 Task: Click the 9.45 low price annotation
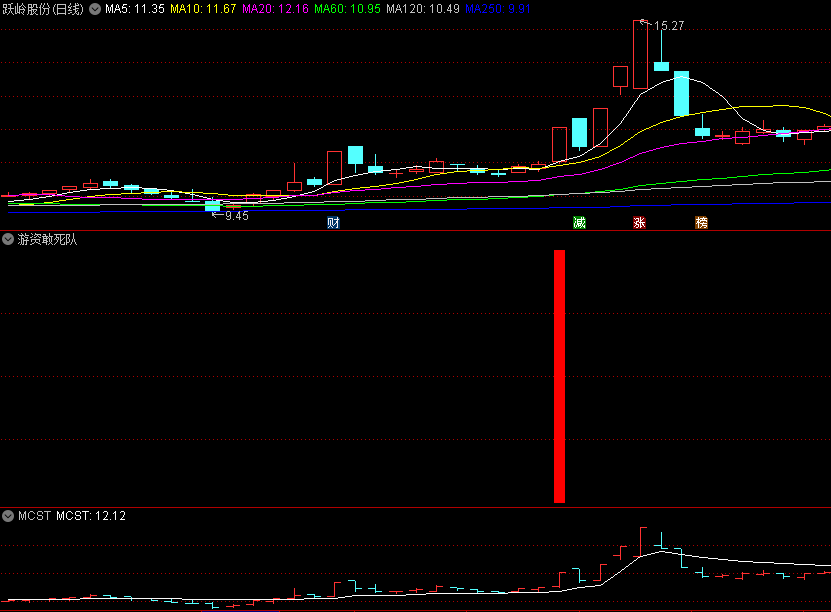pyautogui.click(x=236, y=216)
